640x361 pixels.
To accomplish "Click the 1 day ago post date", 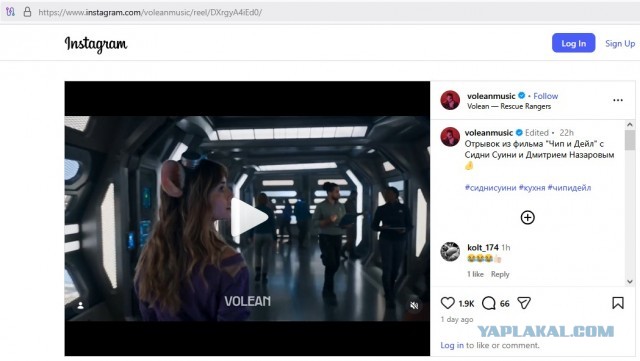I will click(x=457, y=319).
